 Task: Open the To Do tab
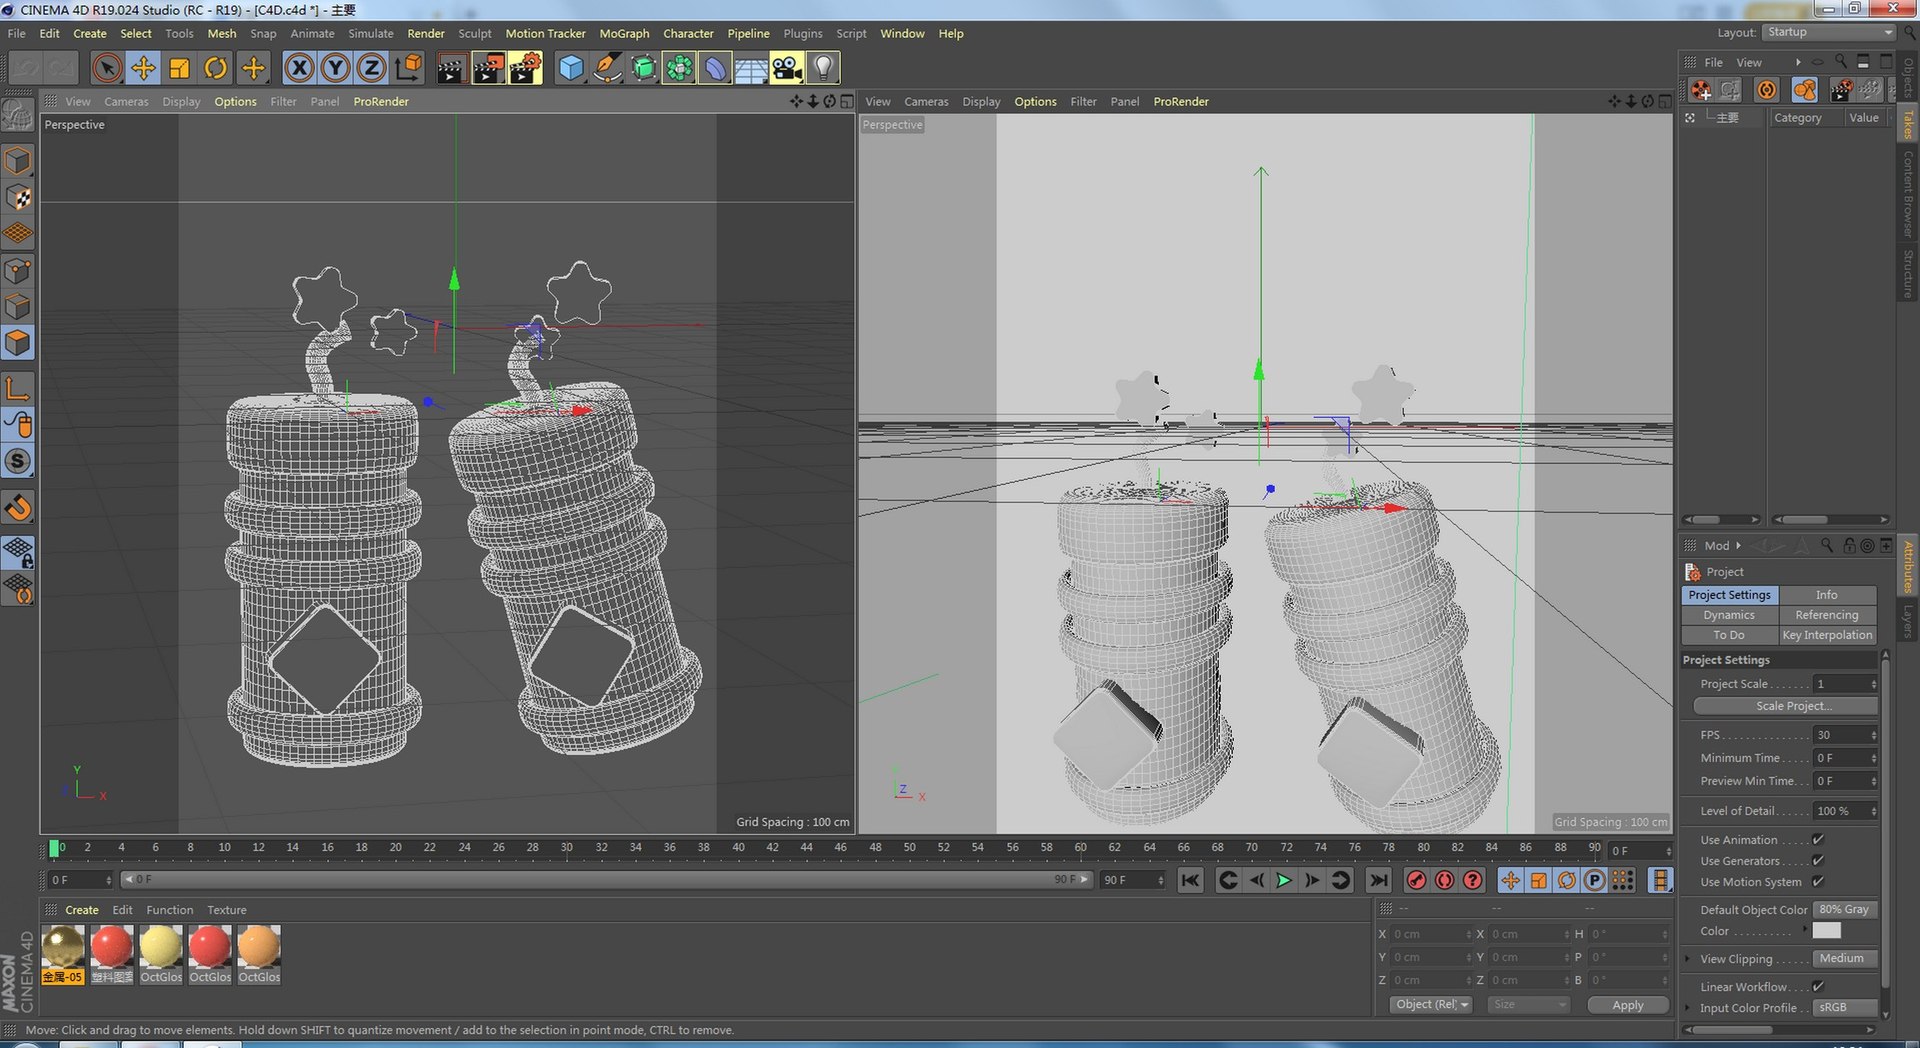[1729, 635]
